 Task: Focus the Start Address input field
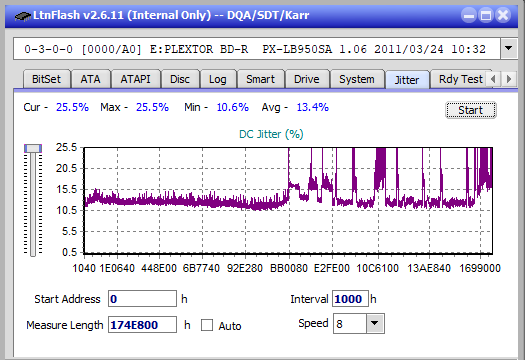(x=142, y=299)
